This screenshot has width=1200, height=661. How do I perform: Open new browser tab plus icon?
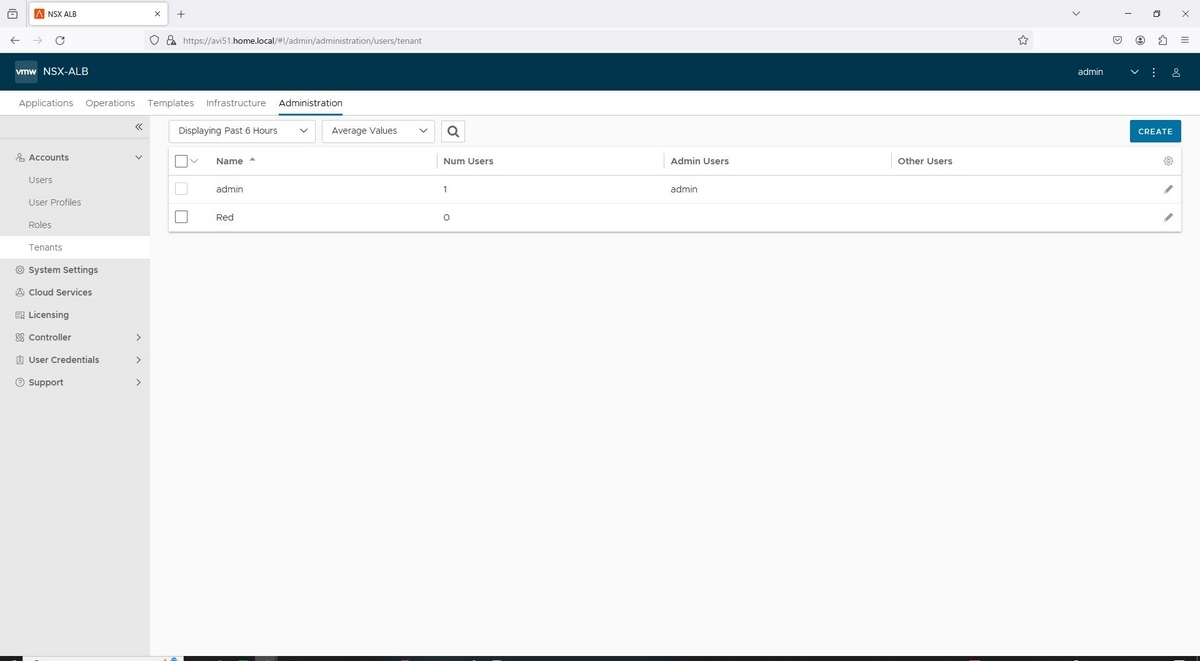tap(181, 14)
